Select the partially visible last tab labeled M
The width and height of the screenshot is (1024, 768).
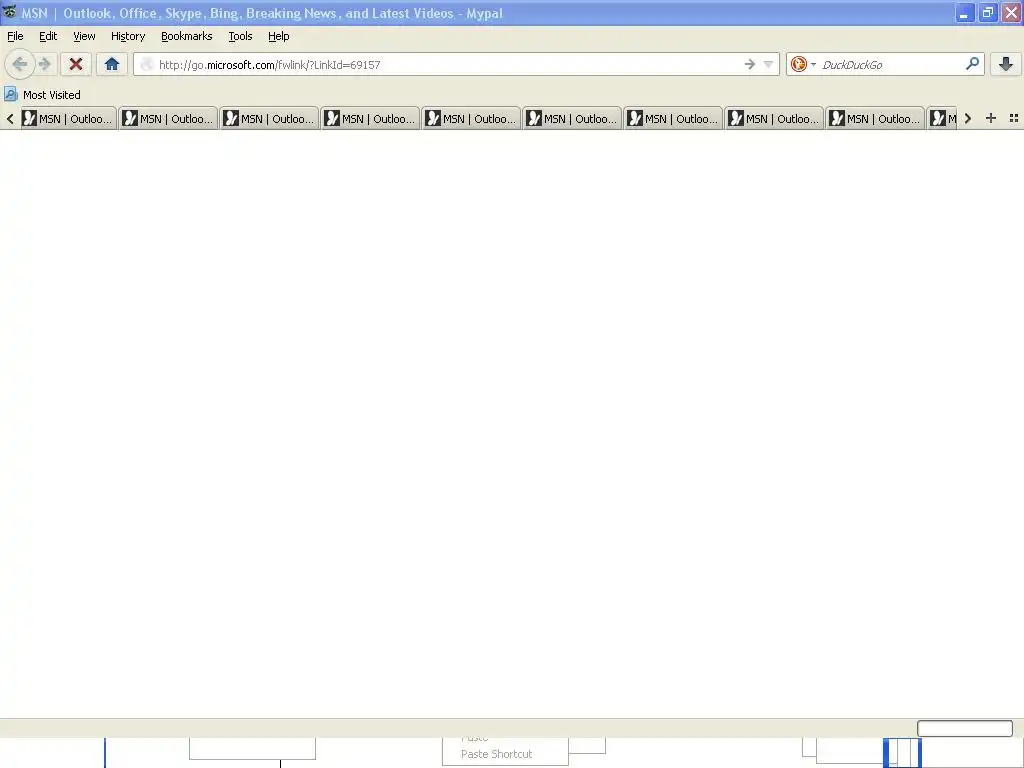tap(942, 118)
